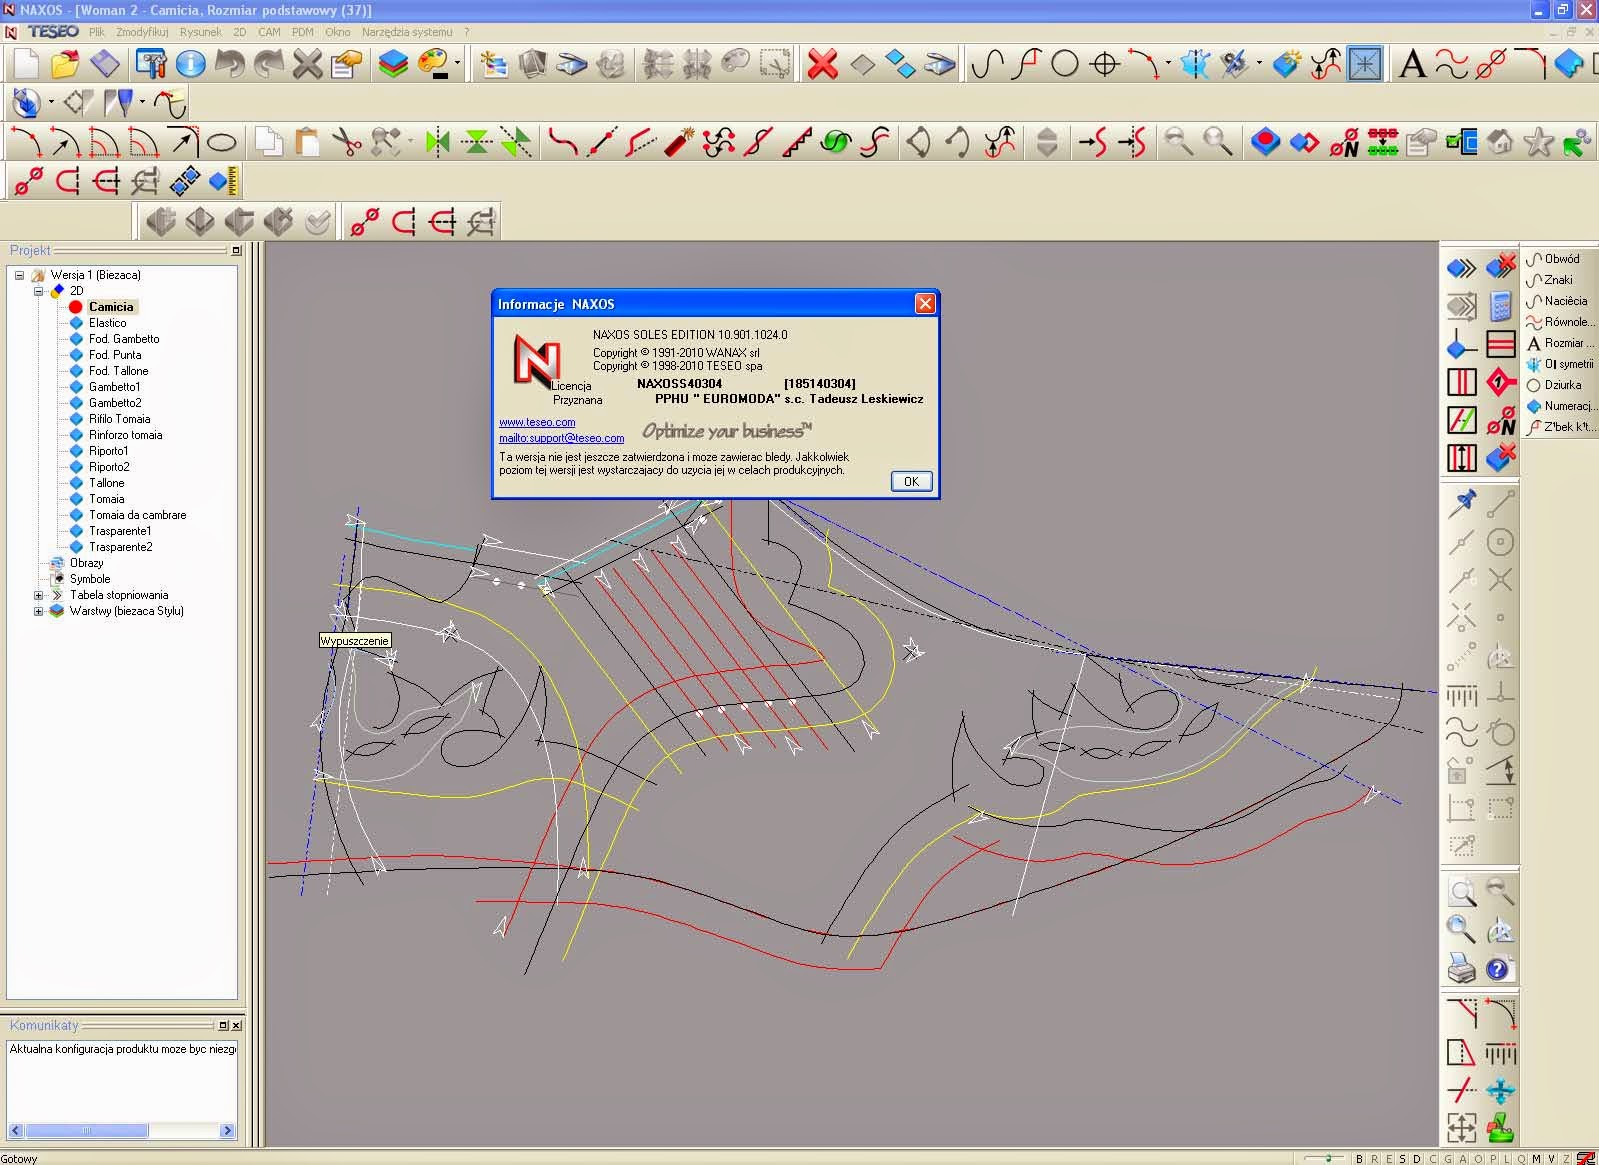Viewport: 1599px width, 1165px height.
Task: Toggle the V indicator in status bar
Action: (1551, 1158)
